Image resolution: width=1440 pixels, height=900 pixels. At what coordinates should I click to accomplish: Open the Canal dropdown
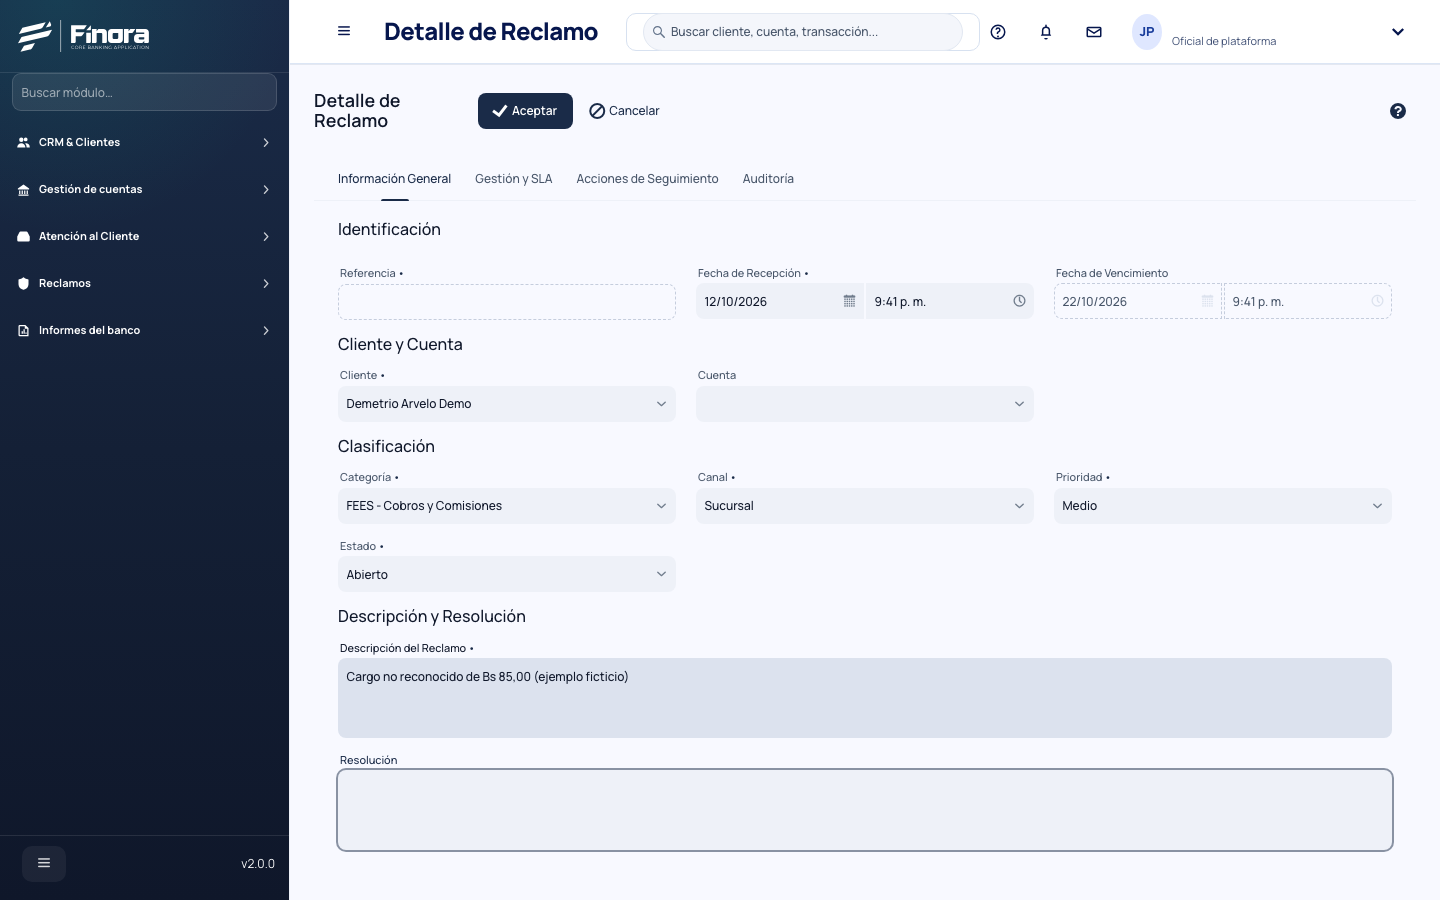coord(865,506)
